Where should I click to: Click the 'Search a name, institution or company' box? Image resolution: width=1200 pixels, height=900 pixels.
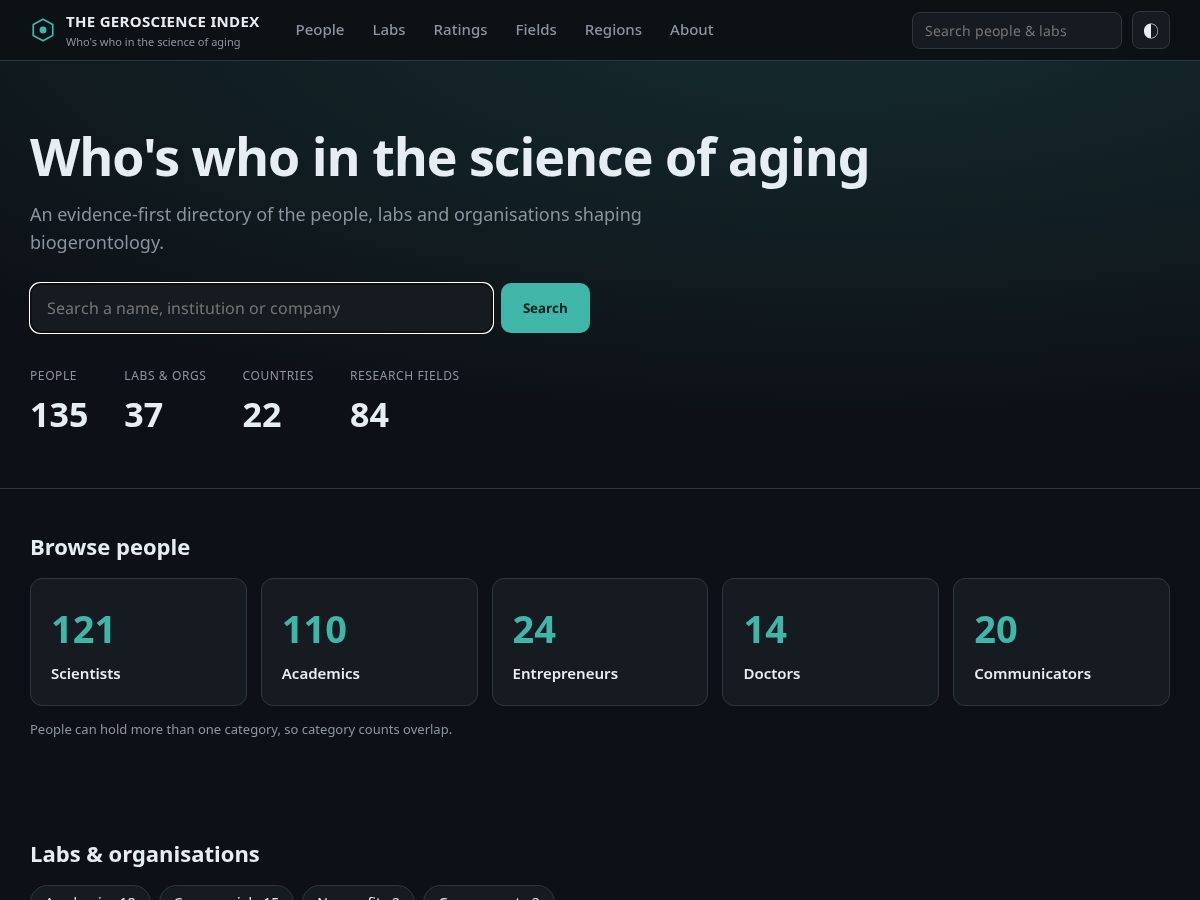261,308
